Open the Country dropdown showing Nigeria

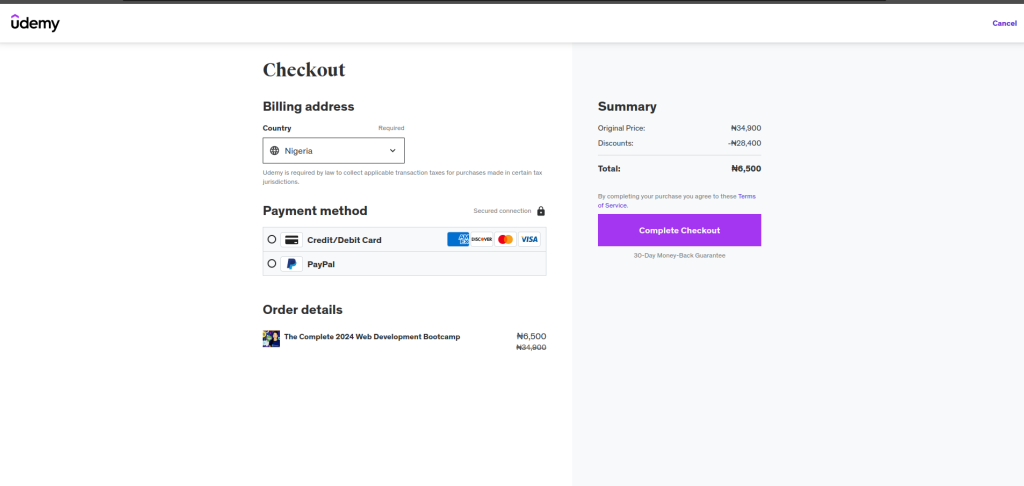(334, 150)
